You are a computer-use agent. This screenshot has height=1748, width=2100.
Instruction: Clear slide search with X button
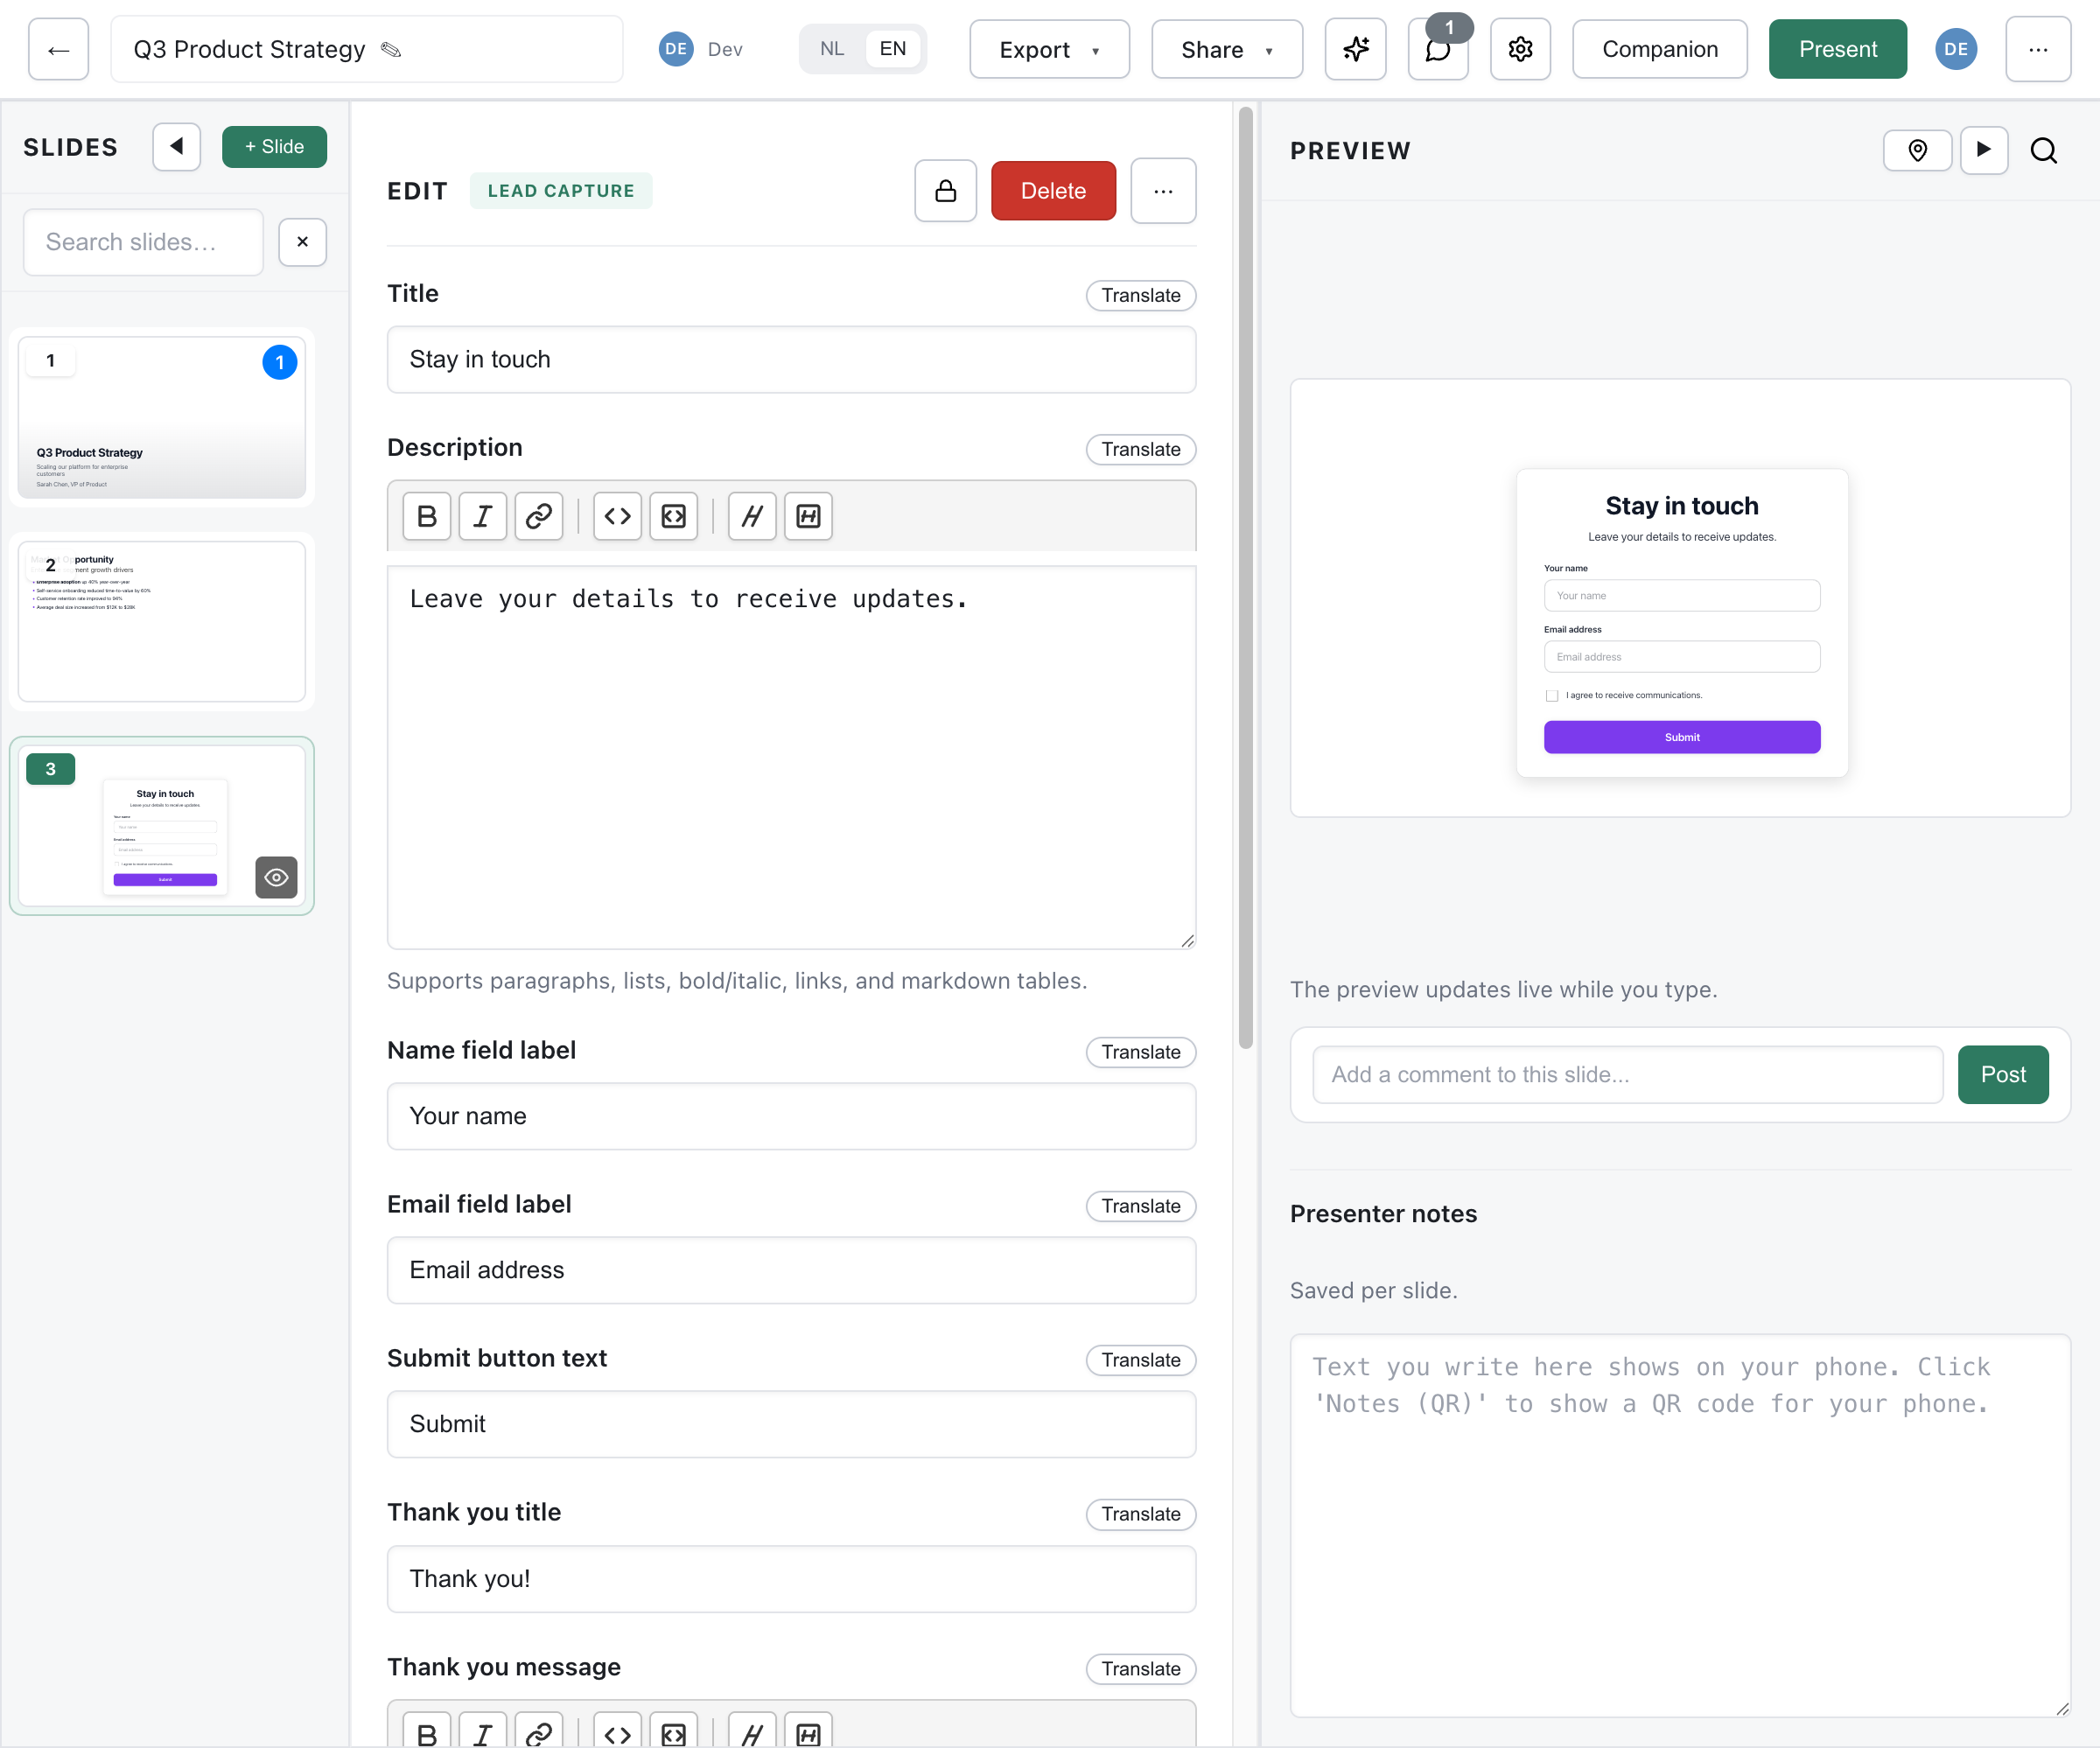(x=302, y=242)
